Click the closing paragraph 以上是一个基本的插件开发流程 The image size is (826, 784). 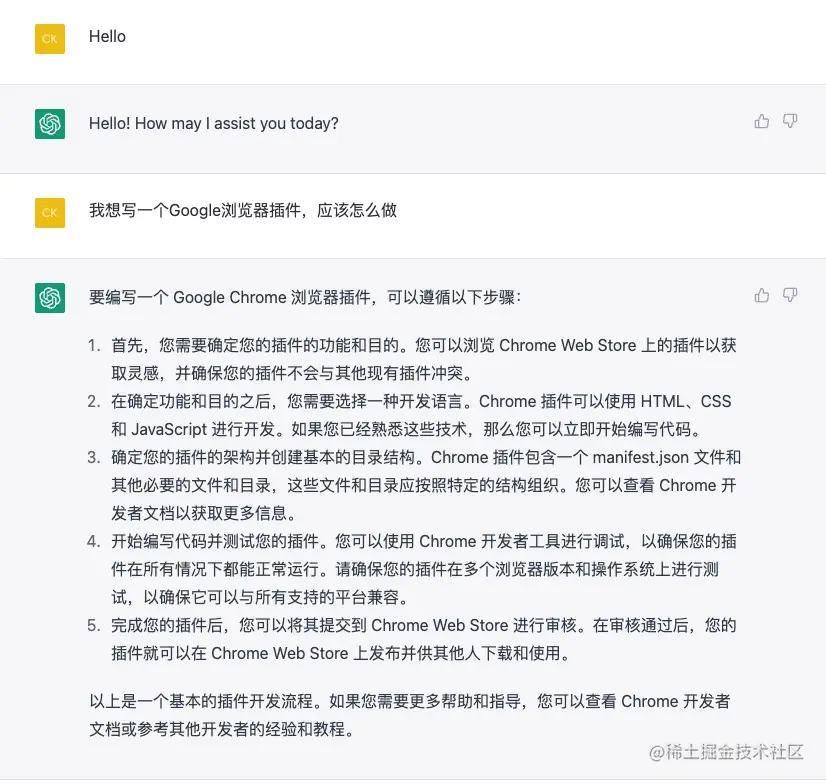[x=410, y=715]
